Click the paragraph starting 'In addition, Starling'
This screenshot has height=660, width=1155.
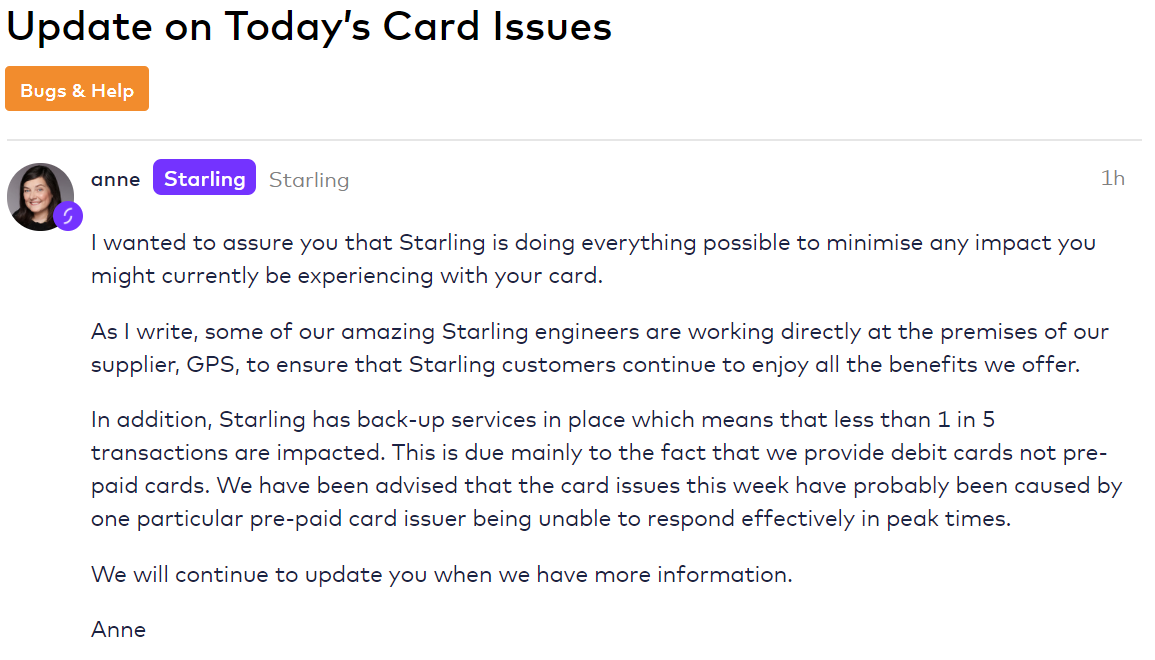[x=605, y=468]
